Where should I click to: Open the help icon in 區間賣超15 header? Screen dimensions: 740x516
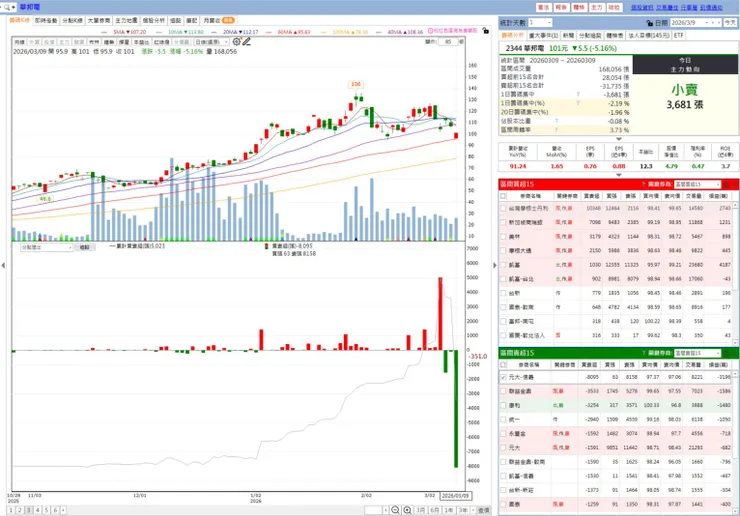tap(643, 353)
